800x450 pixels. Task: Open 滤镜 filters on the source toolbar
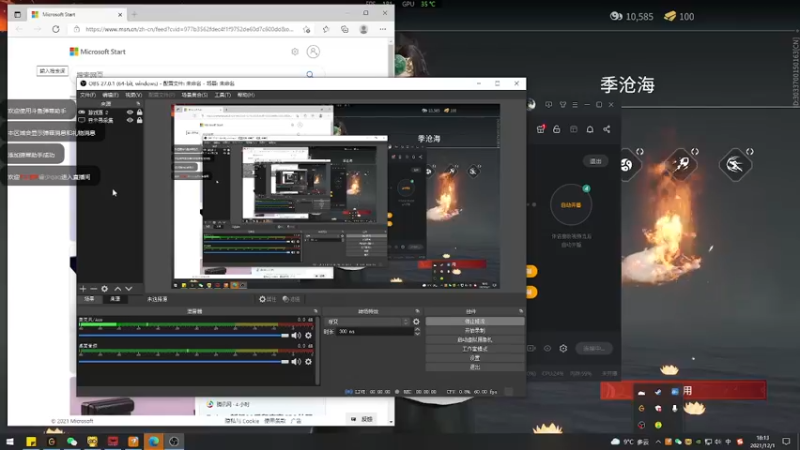click(x=291, y=299)
